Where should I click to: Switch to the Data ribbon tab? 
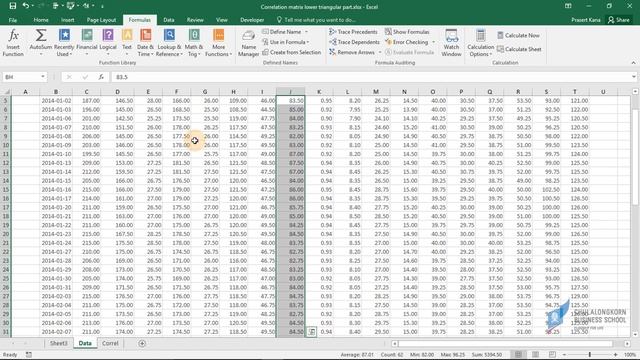click(169, 20)
